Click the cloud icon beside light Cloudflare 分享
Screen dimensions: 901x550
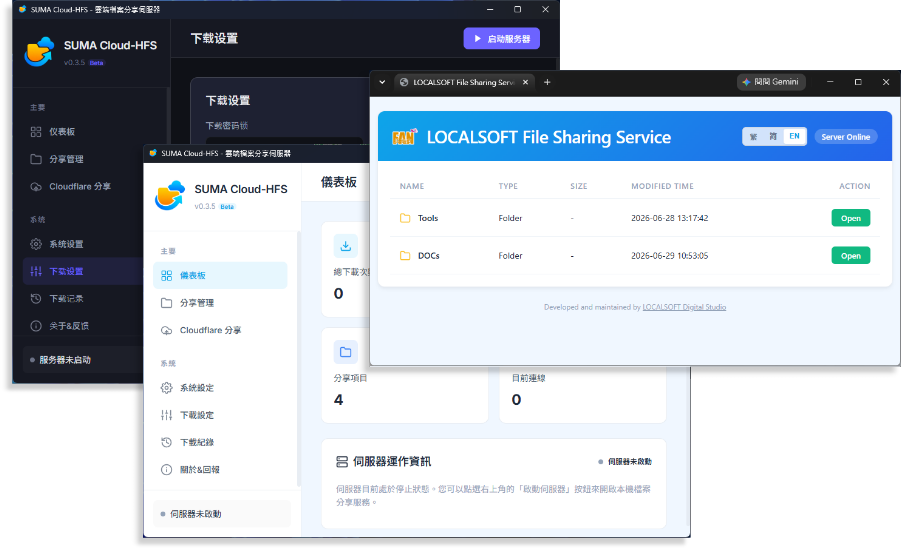167,330
